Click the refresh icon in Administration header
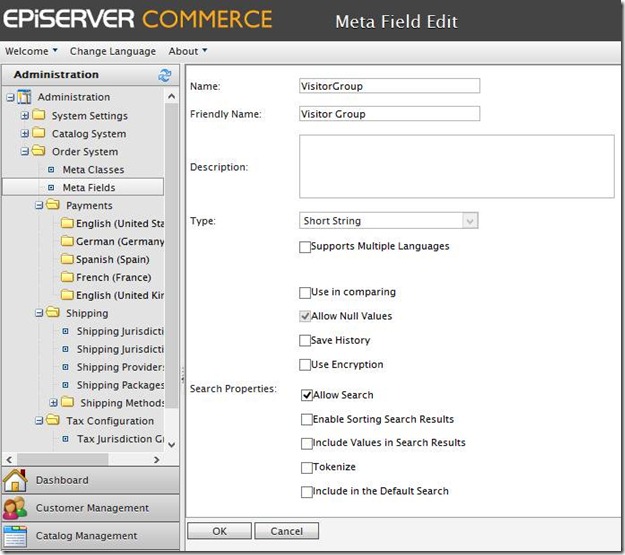Image resolution: width=625 pixels, height=555 pixels. pos(165,75)
